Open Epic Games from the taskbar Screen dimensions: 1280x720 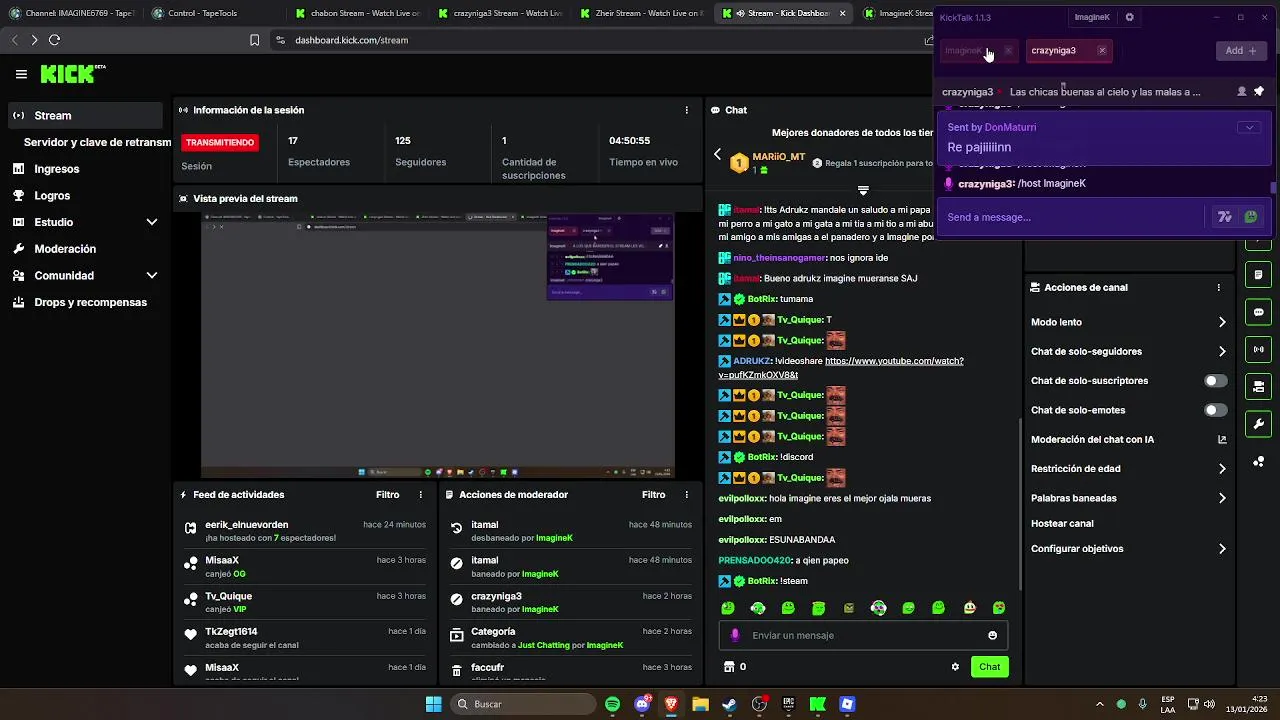click(788, 704)
